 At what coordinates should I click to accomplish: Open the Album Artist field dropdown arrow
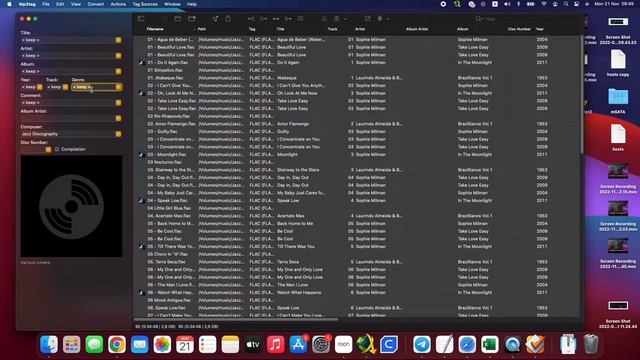[118, 118]
